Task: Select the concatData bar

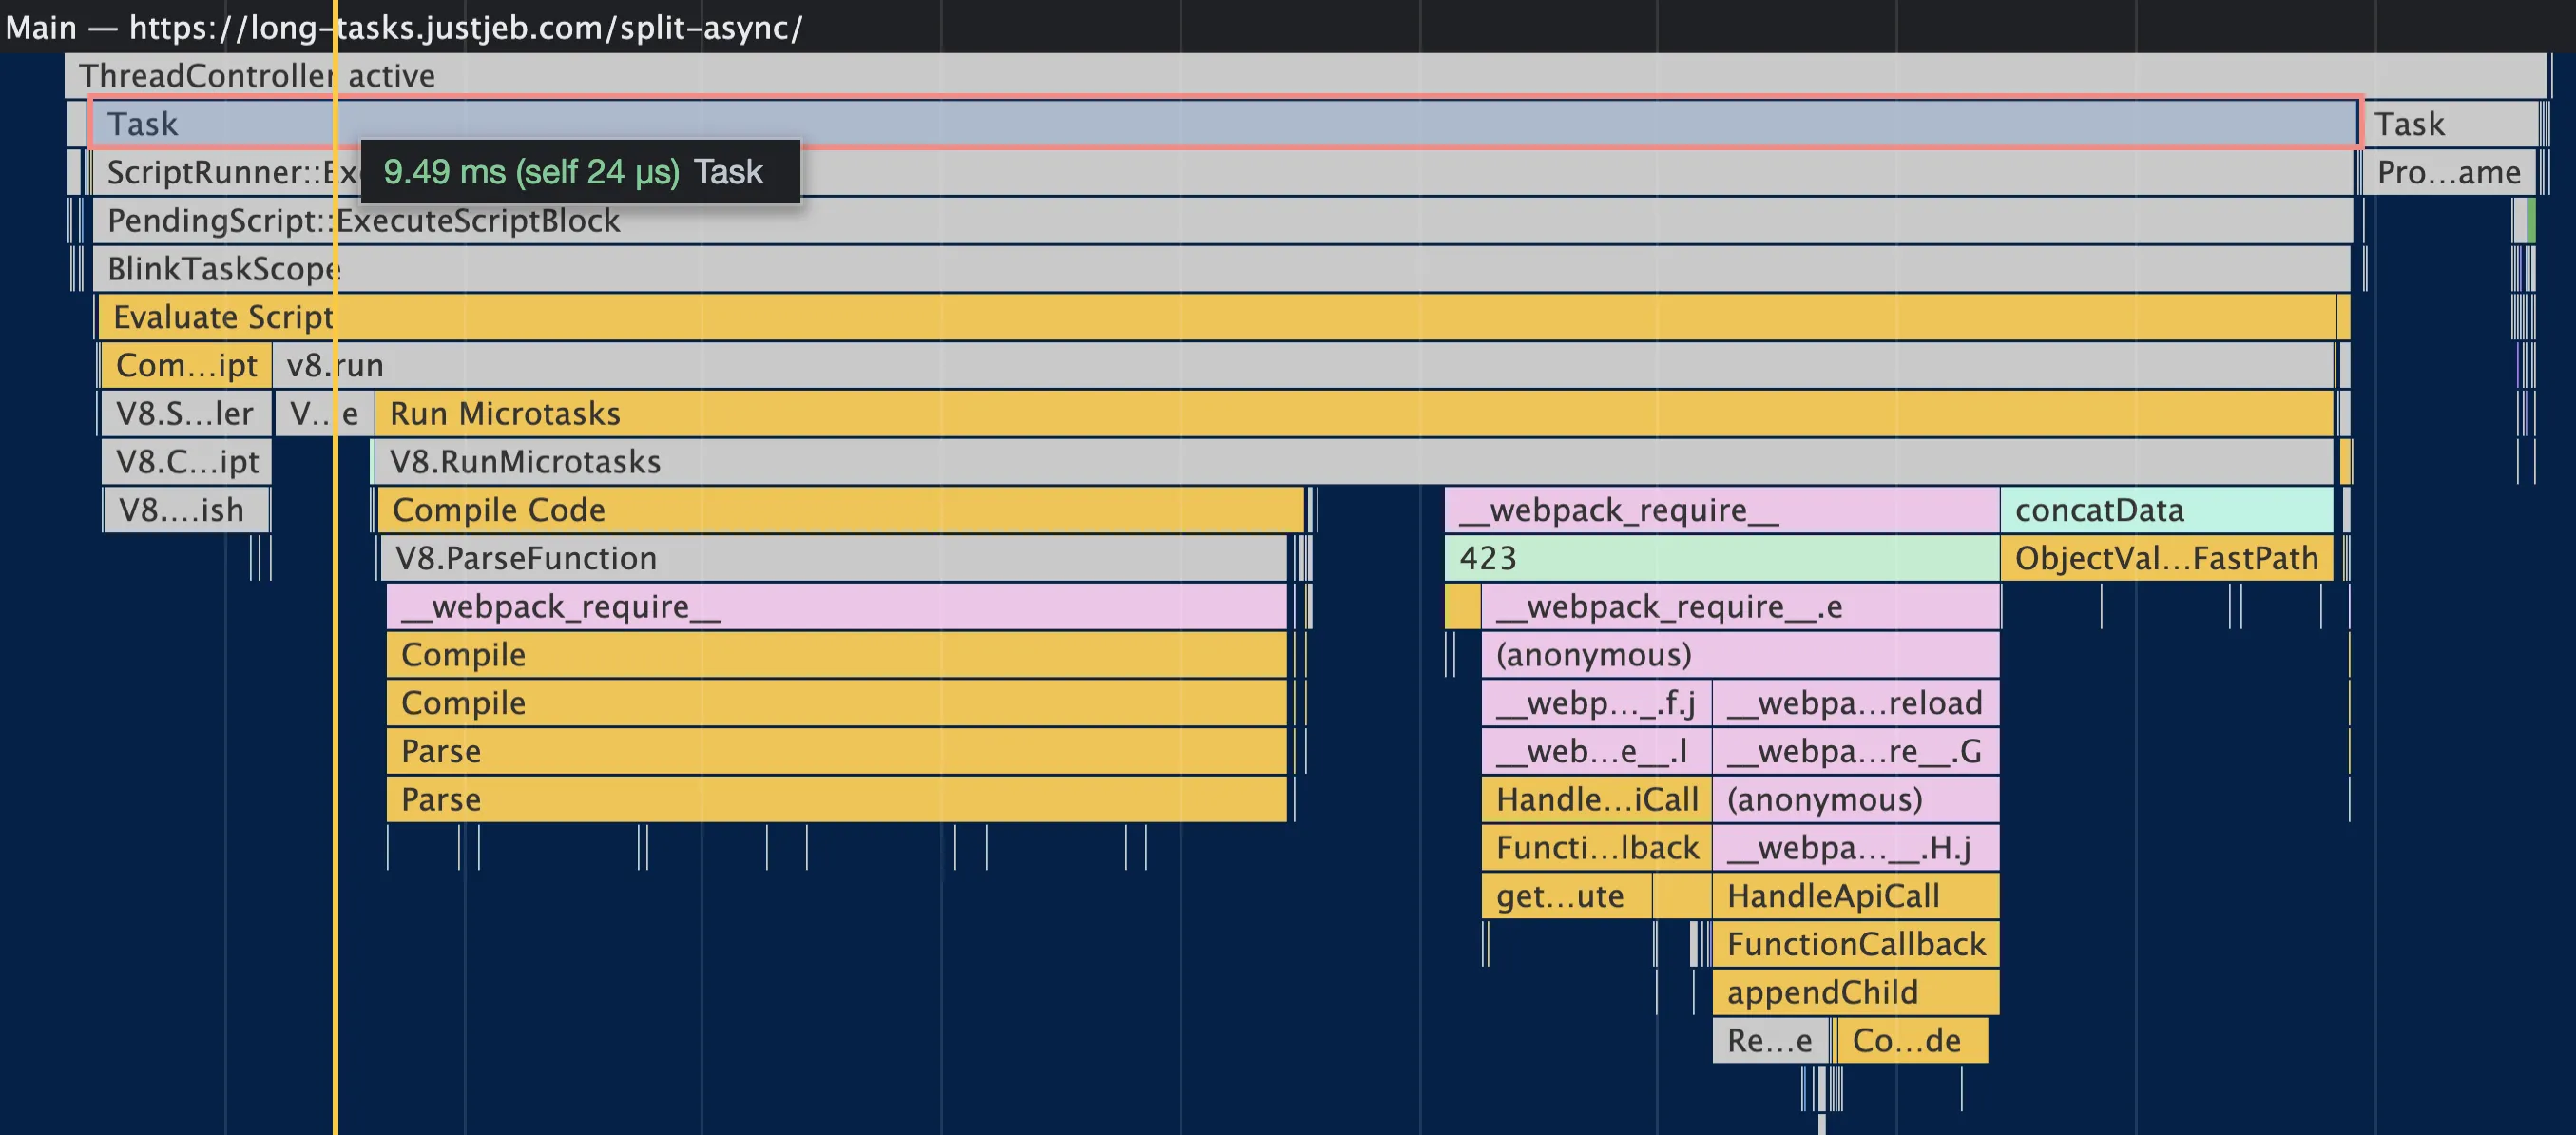Action: click(x=2166, y=510)
